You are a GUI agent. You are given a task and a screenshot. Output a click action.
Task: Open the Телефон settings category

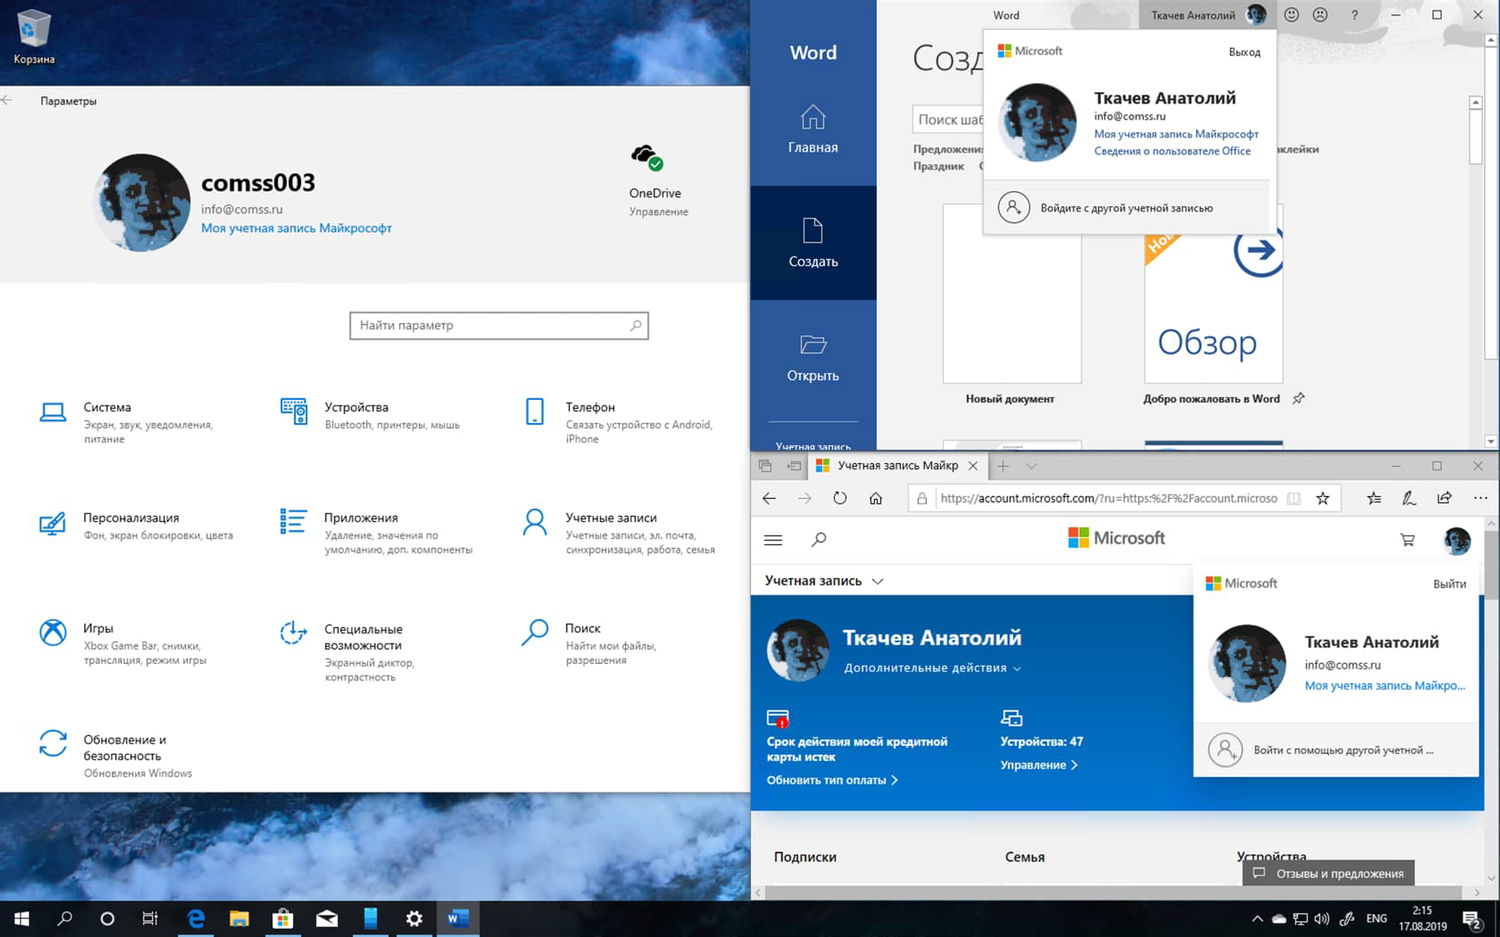(x=618, y=422)
